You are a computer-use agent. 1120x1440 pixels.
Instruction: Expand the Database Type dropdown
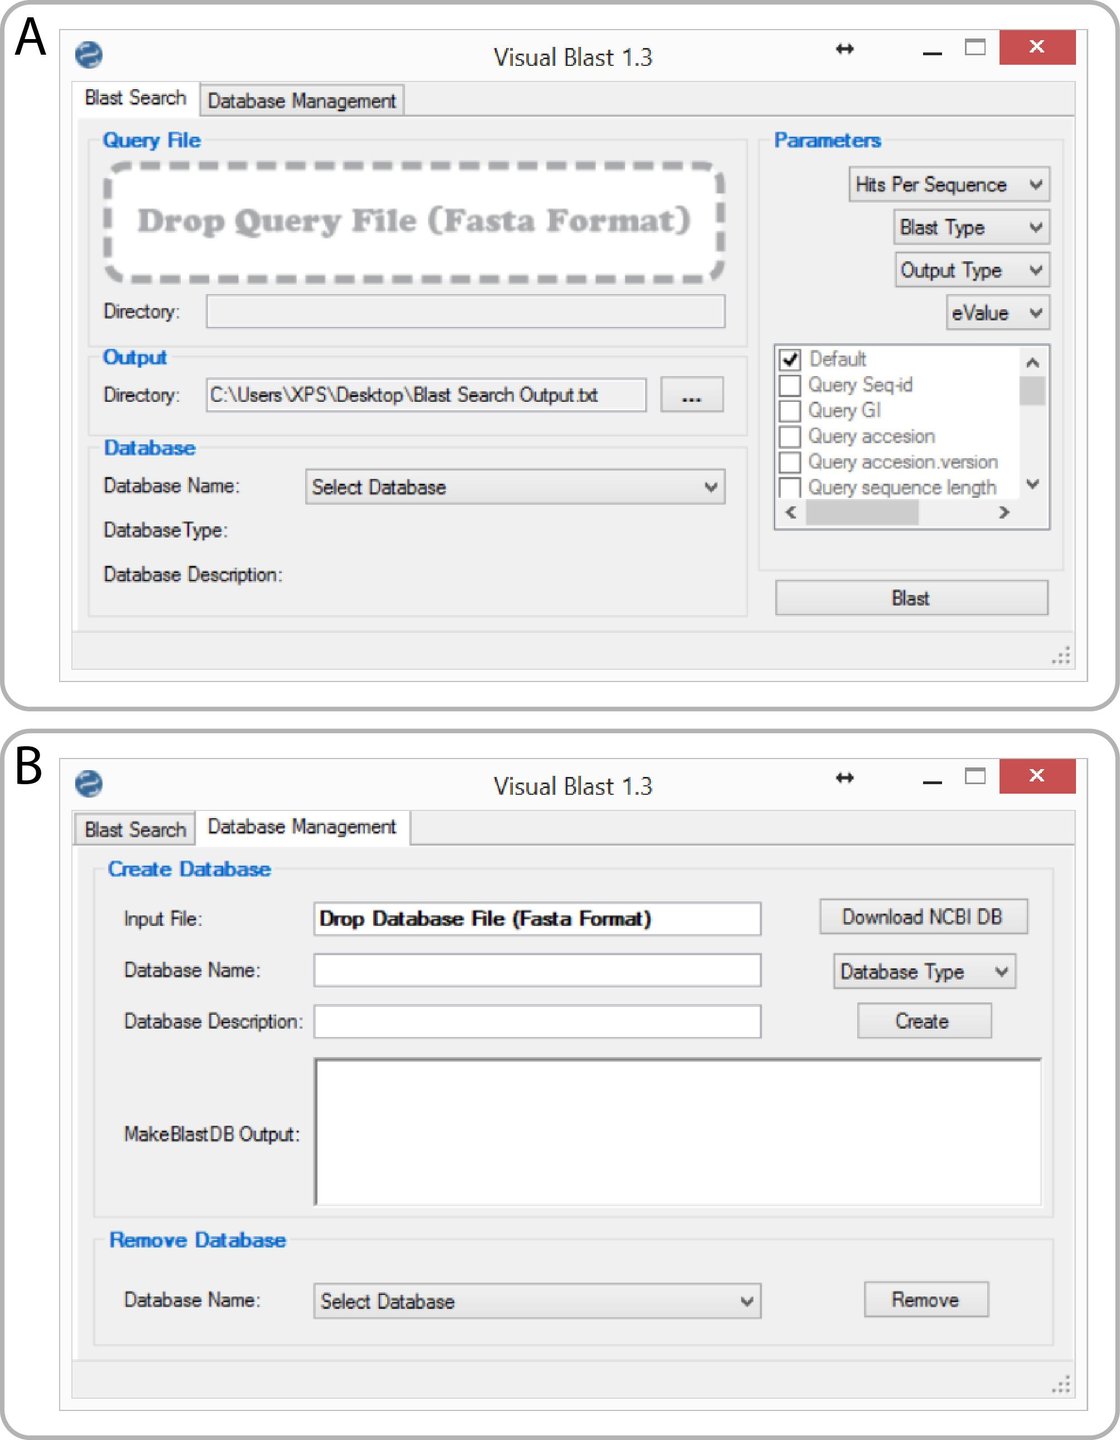(x=924, y=972)
